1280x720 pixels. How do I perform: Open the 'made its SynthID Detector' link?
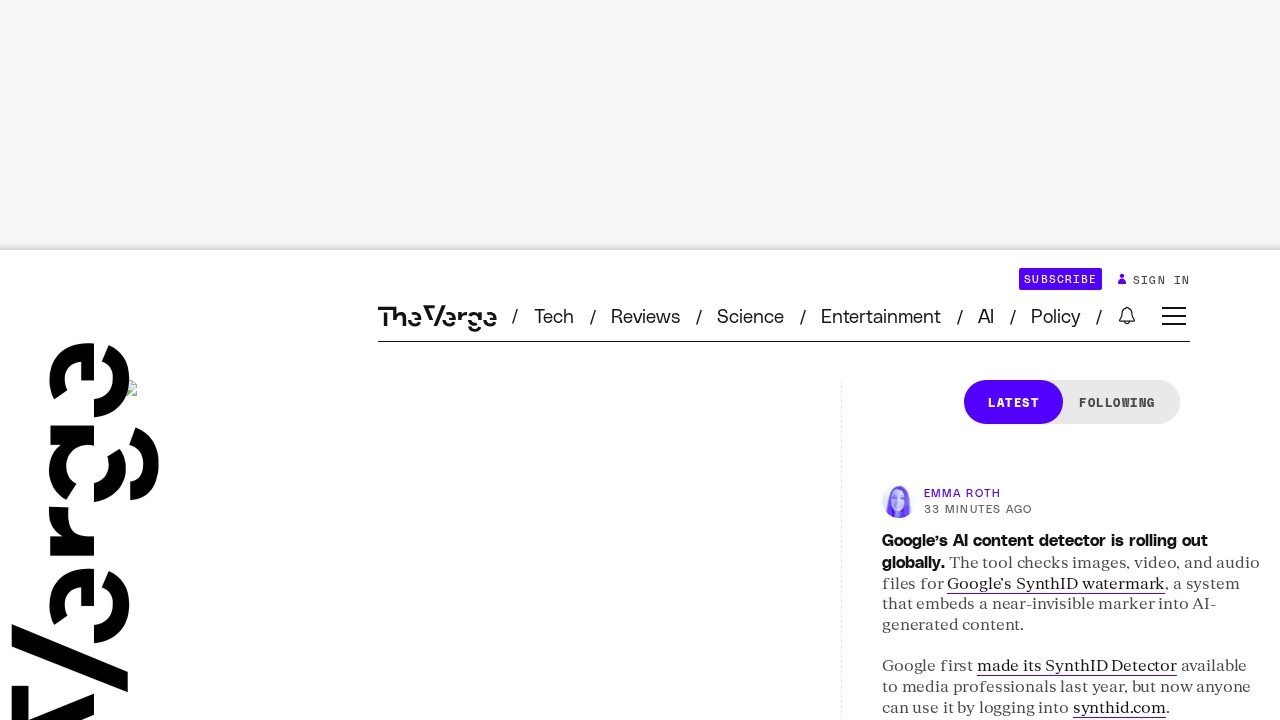(x=1077, y=666)
